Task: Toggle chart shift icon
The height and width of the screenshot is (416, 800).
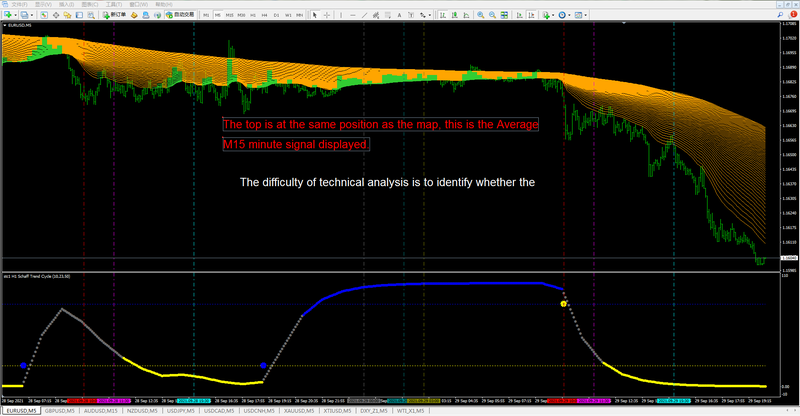Action: pos(531,15)
